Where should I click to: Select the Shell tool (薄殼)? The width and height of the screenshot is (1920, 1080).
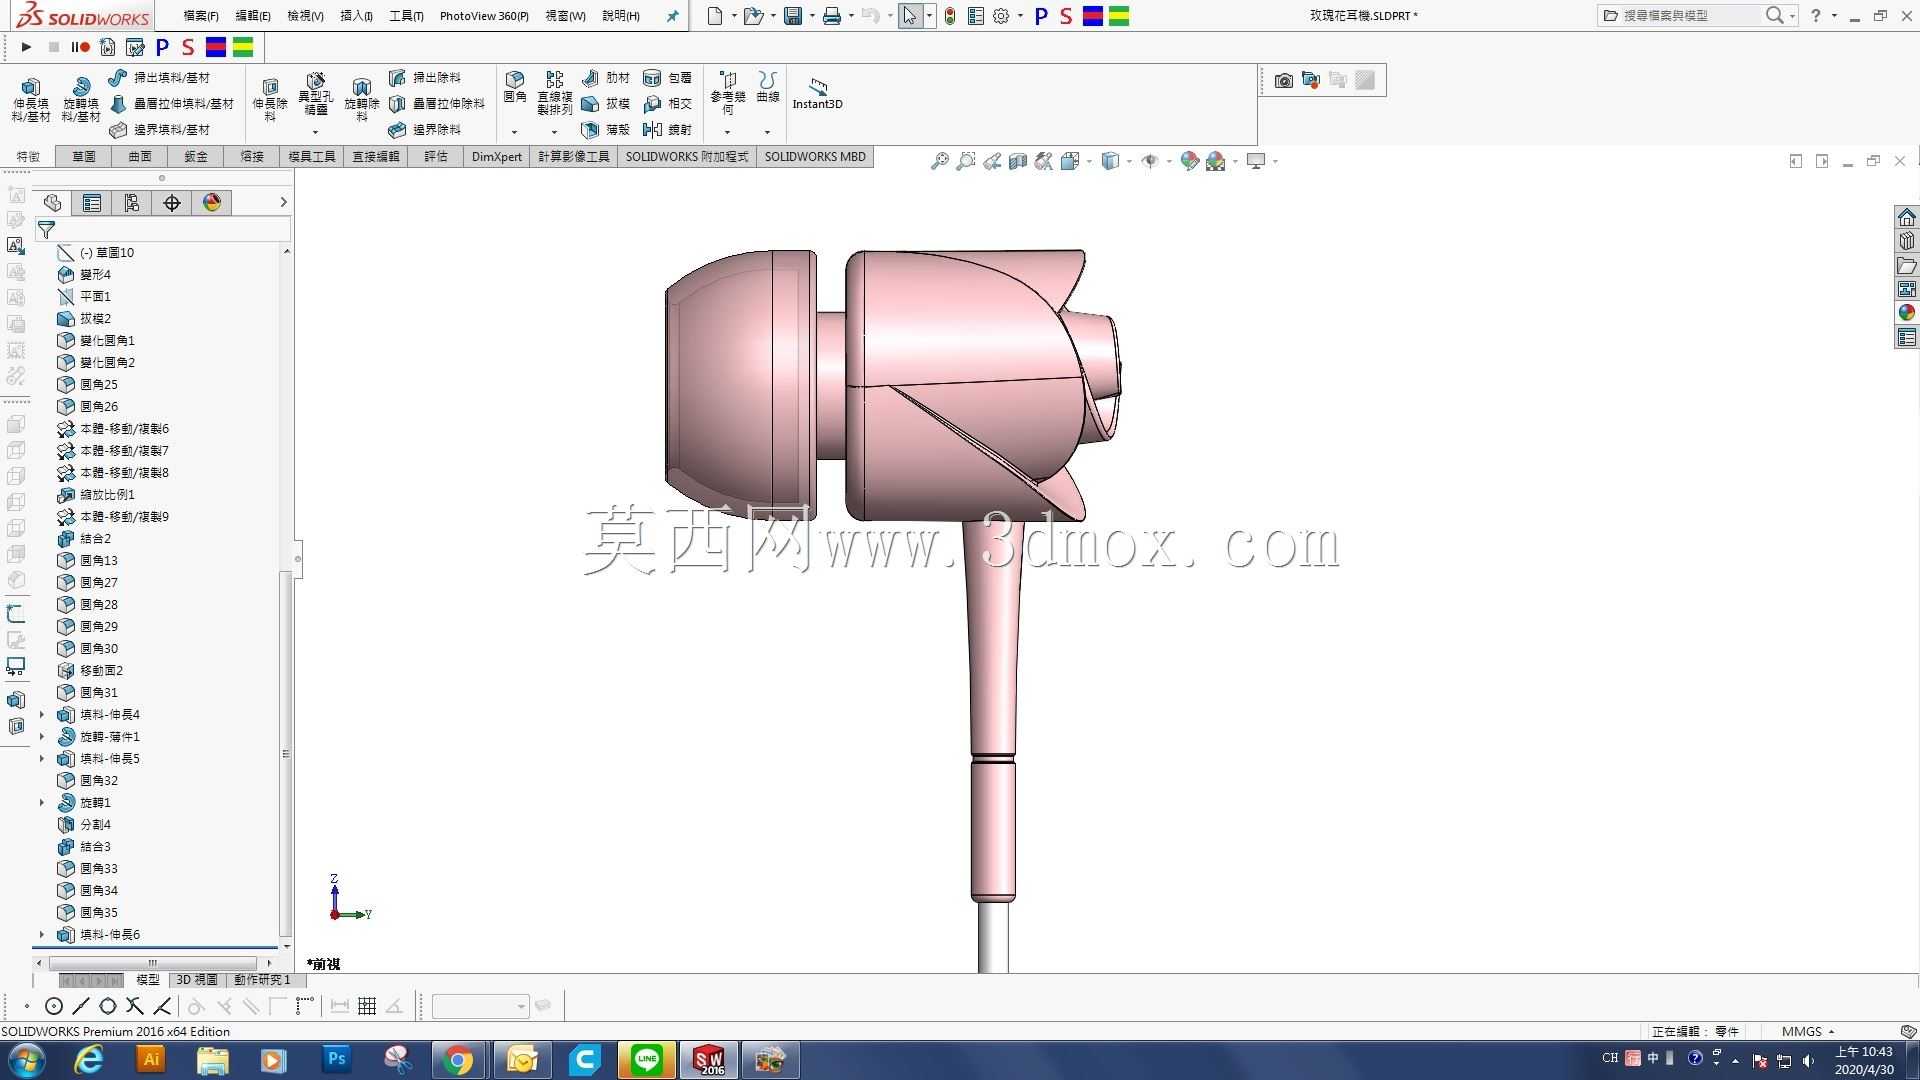tap(606, 129)
